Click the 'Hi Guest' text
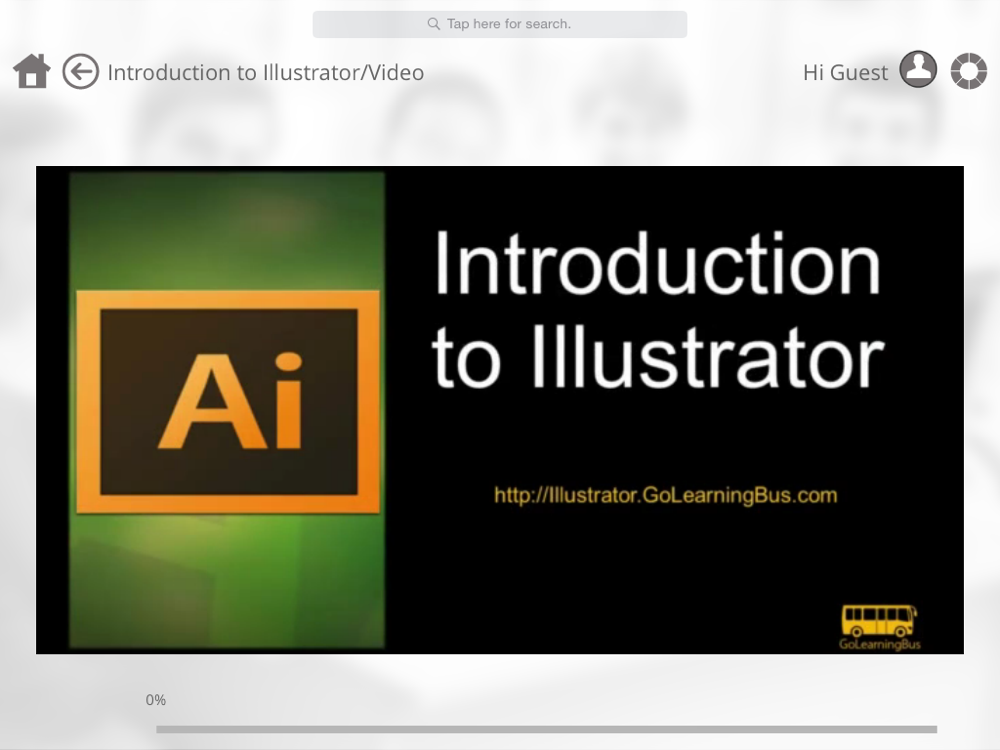This screenshot has height=750, width=1000. [x=845, y=73]
